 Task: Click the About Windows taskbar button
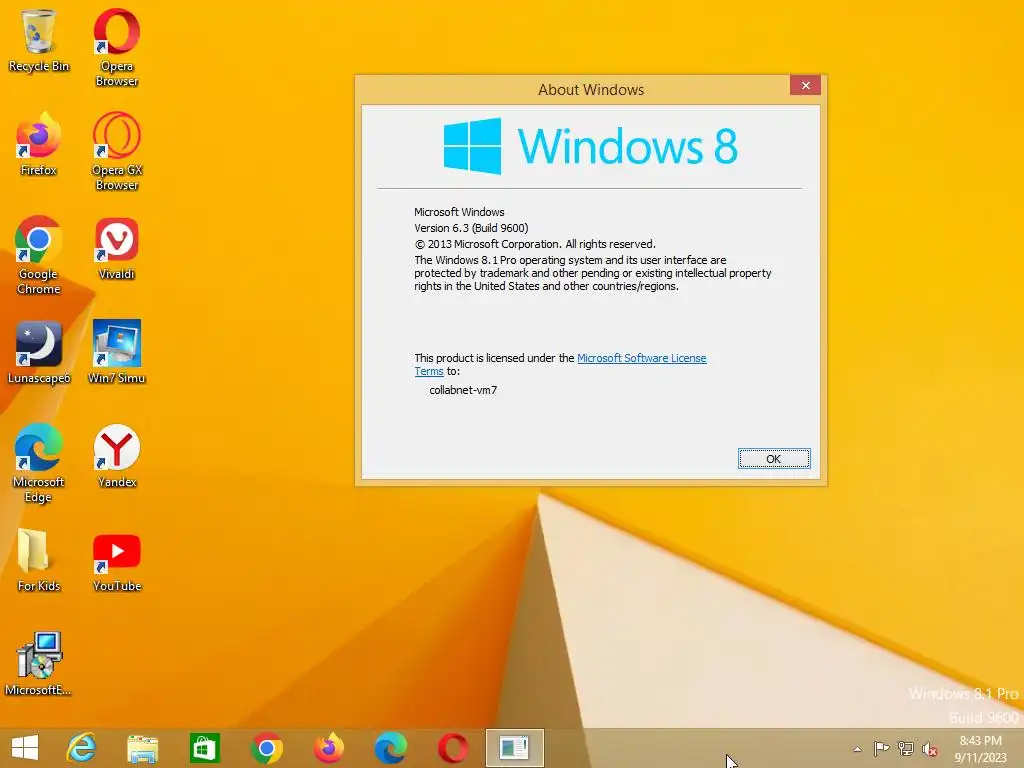515,748
